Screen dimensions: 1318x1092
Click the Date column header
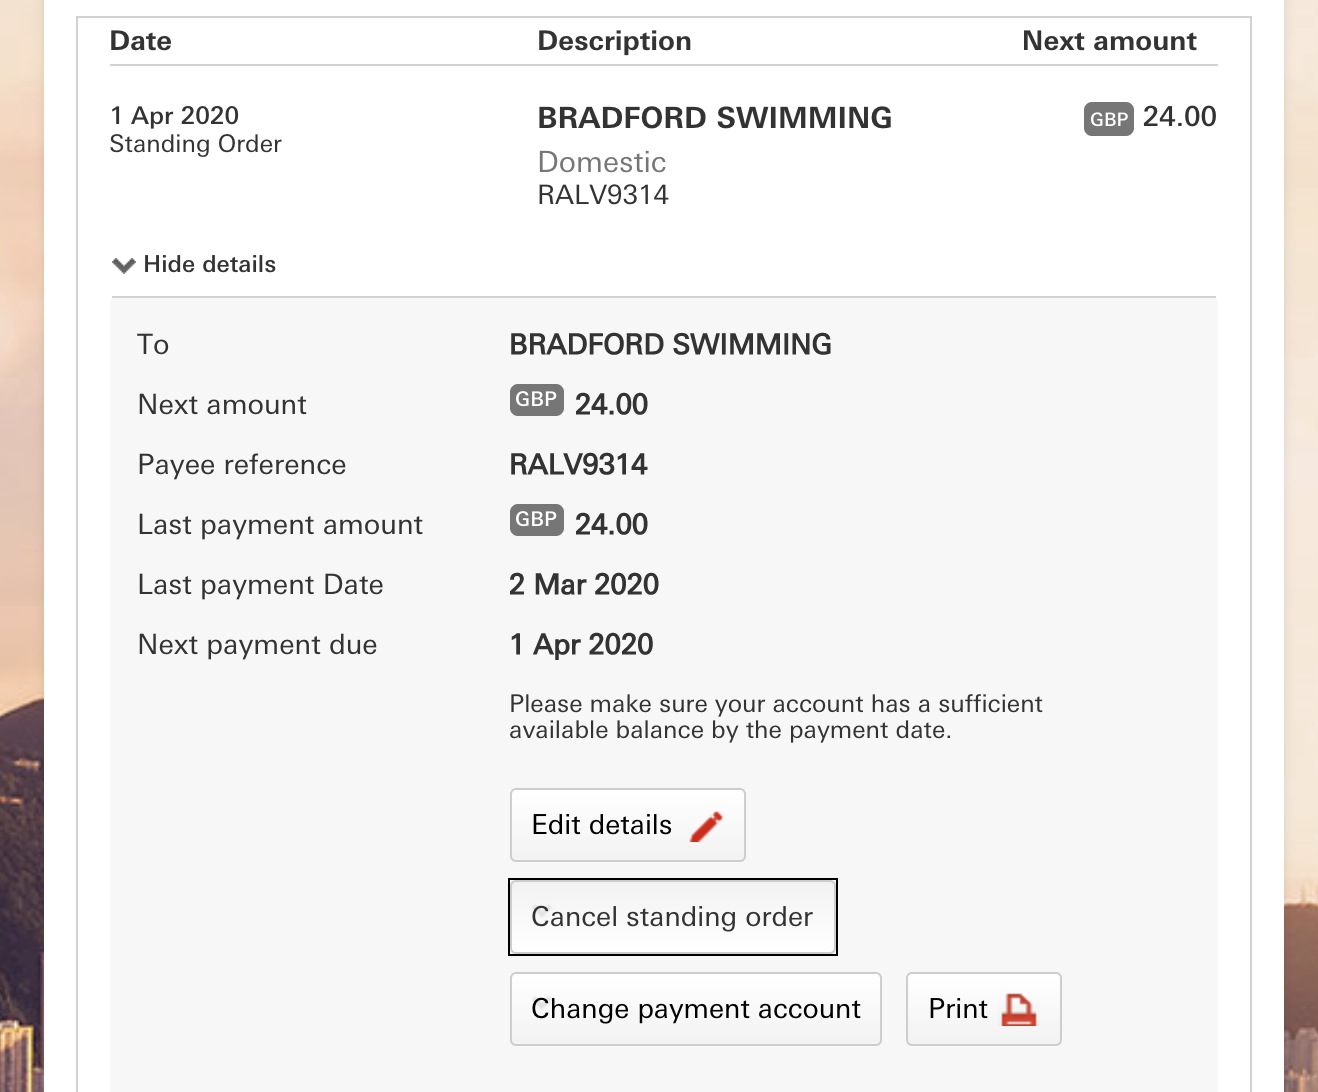[141, 41]
